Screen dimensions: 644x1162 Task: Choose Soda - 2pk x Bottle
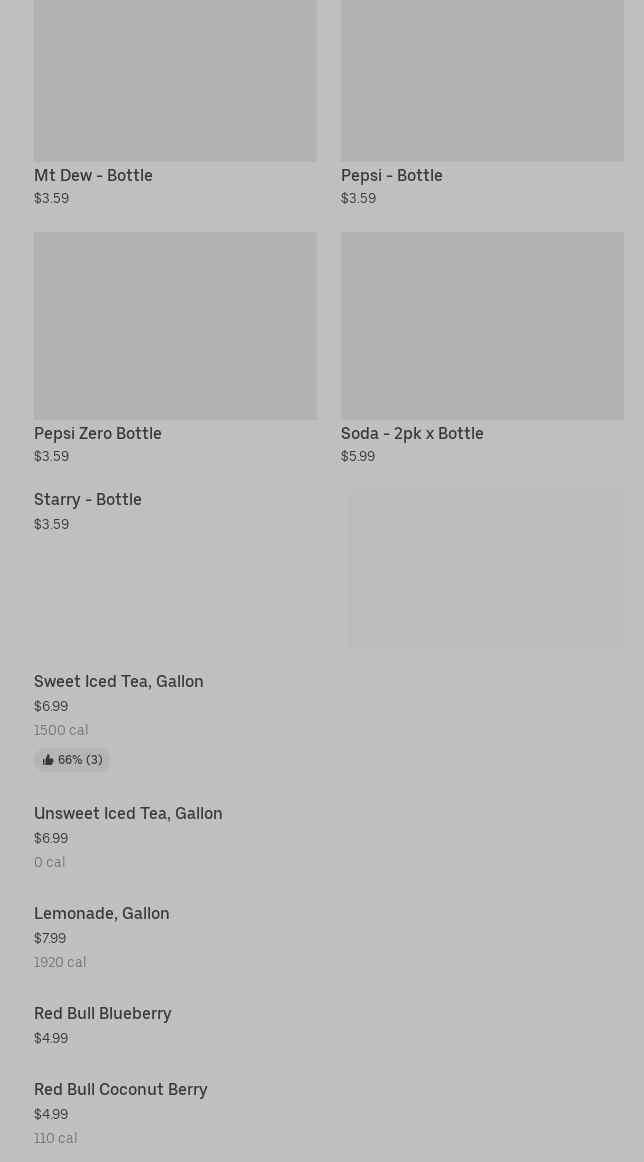411,434
